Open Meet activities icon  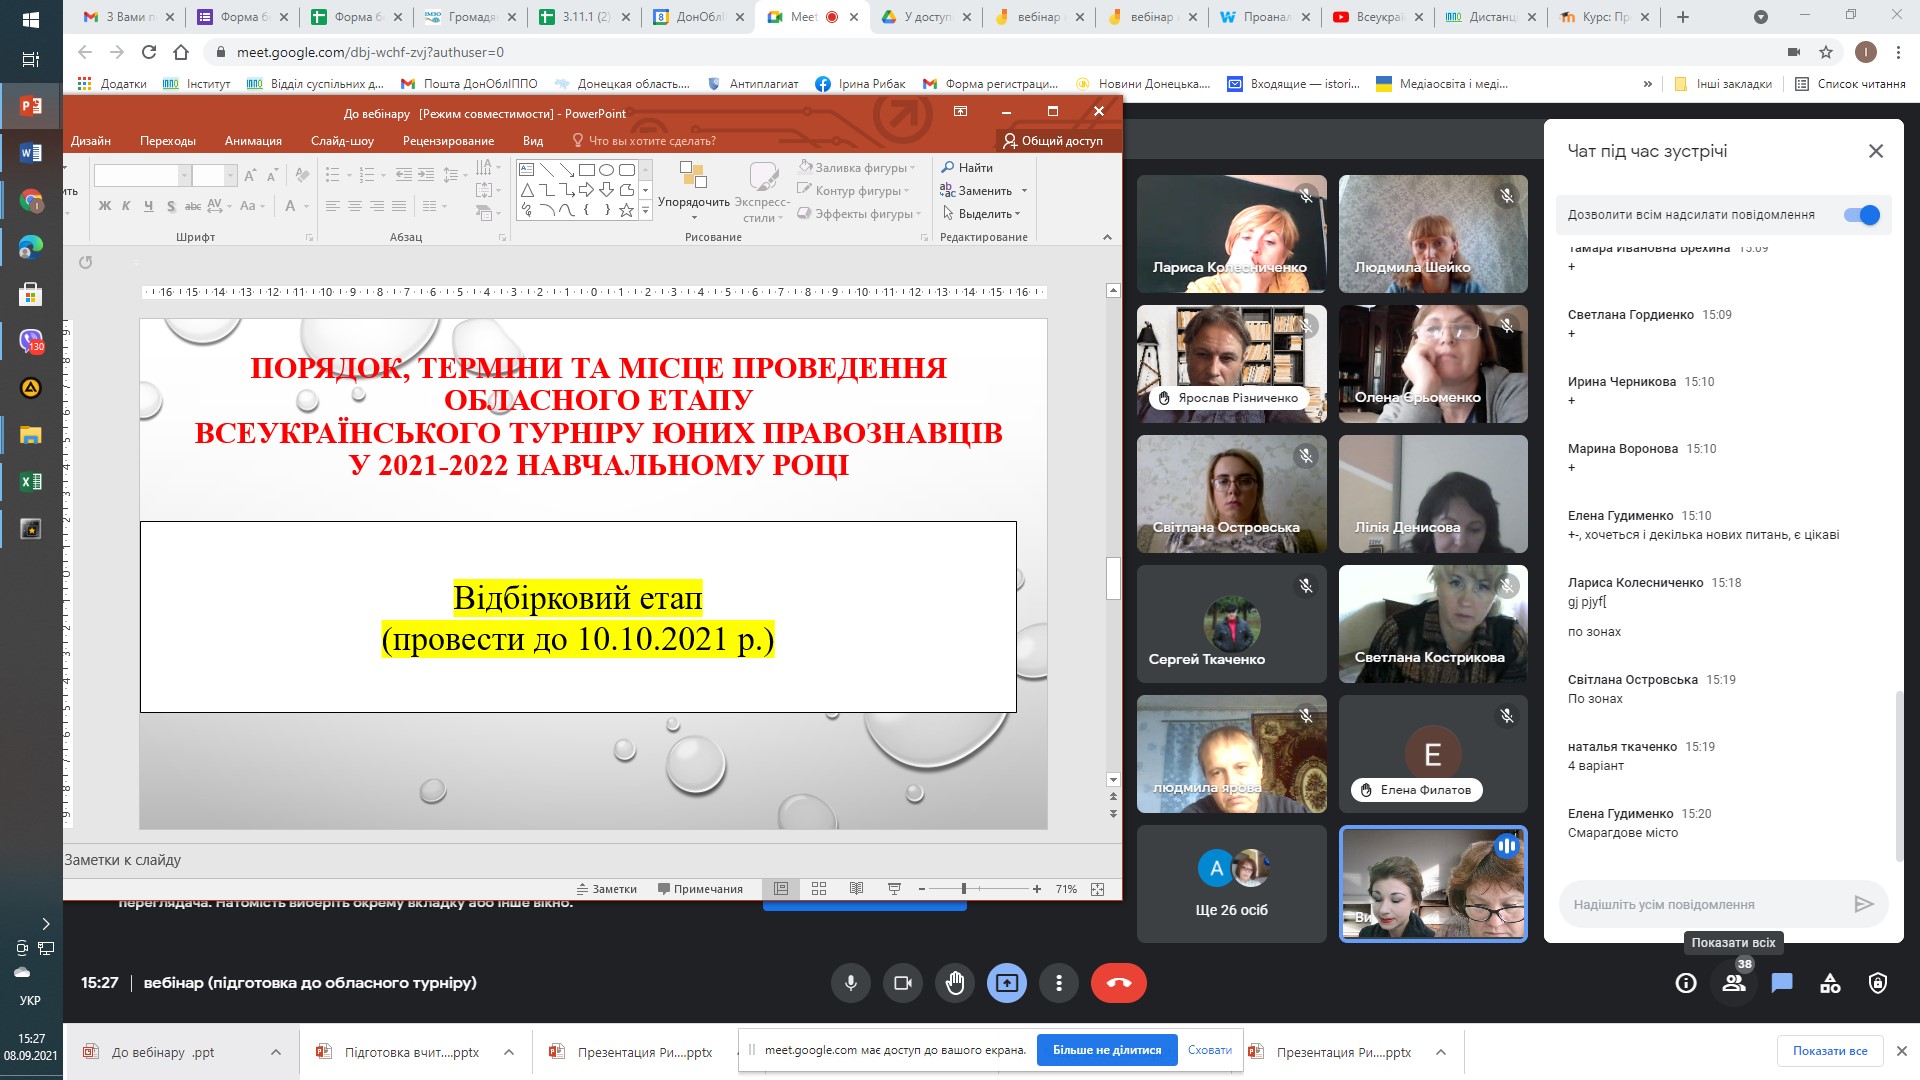(1830, 983)
